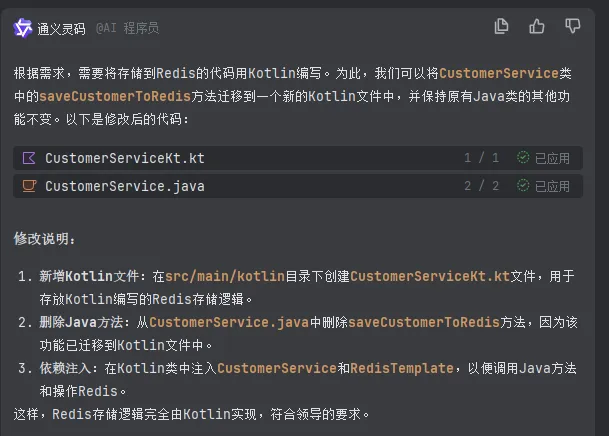Click the thumbs up feedback icon
Image resolution: width=609 pixels, height=436 pixels.
[x=537, y=27]
